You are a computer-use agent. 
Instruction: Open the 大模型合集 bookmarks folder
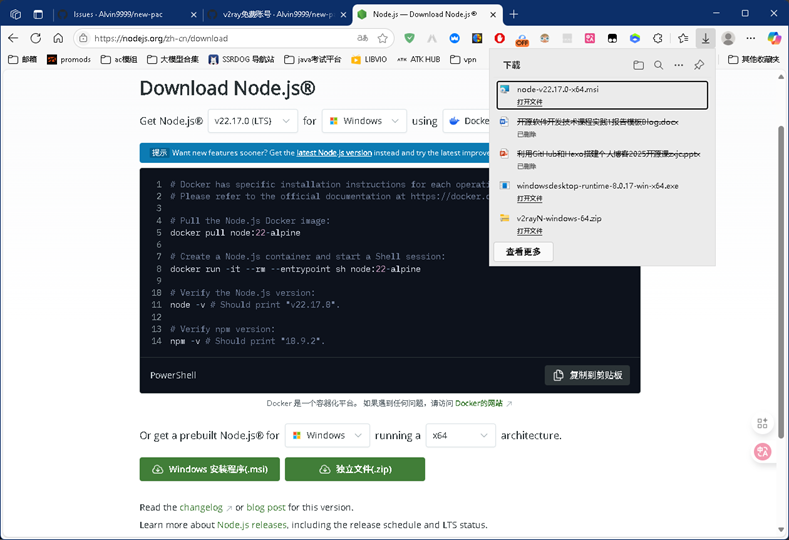click(173, 59)
